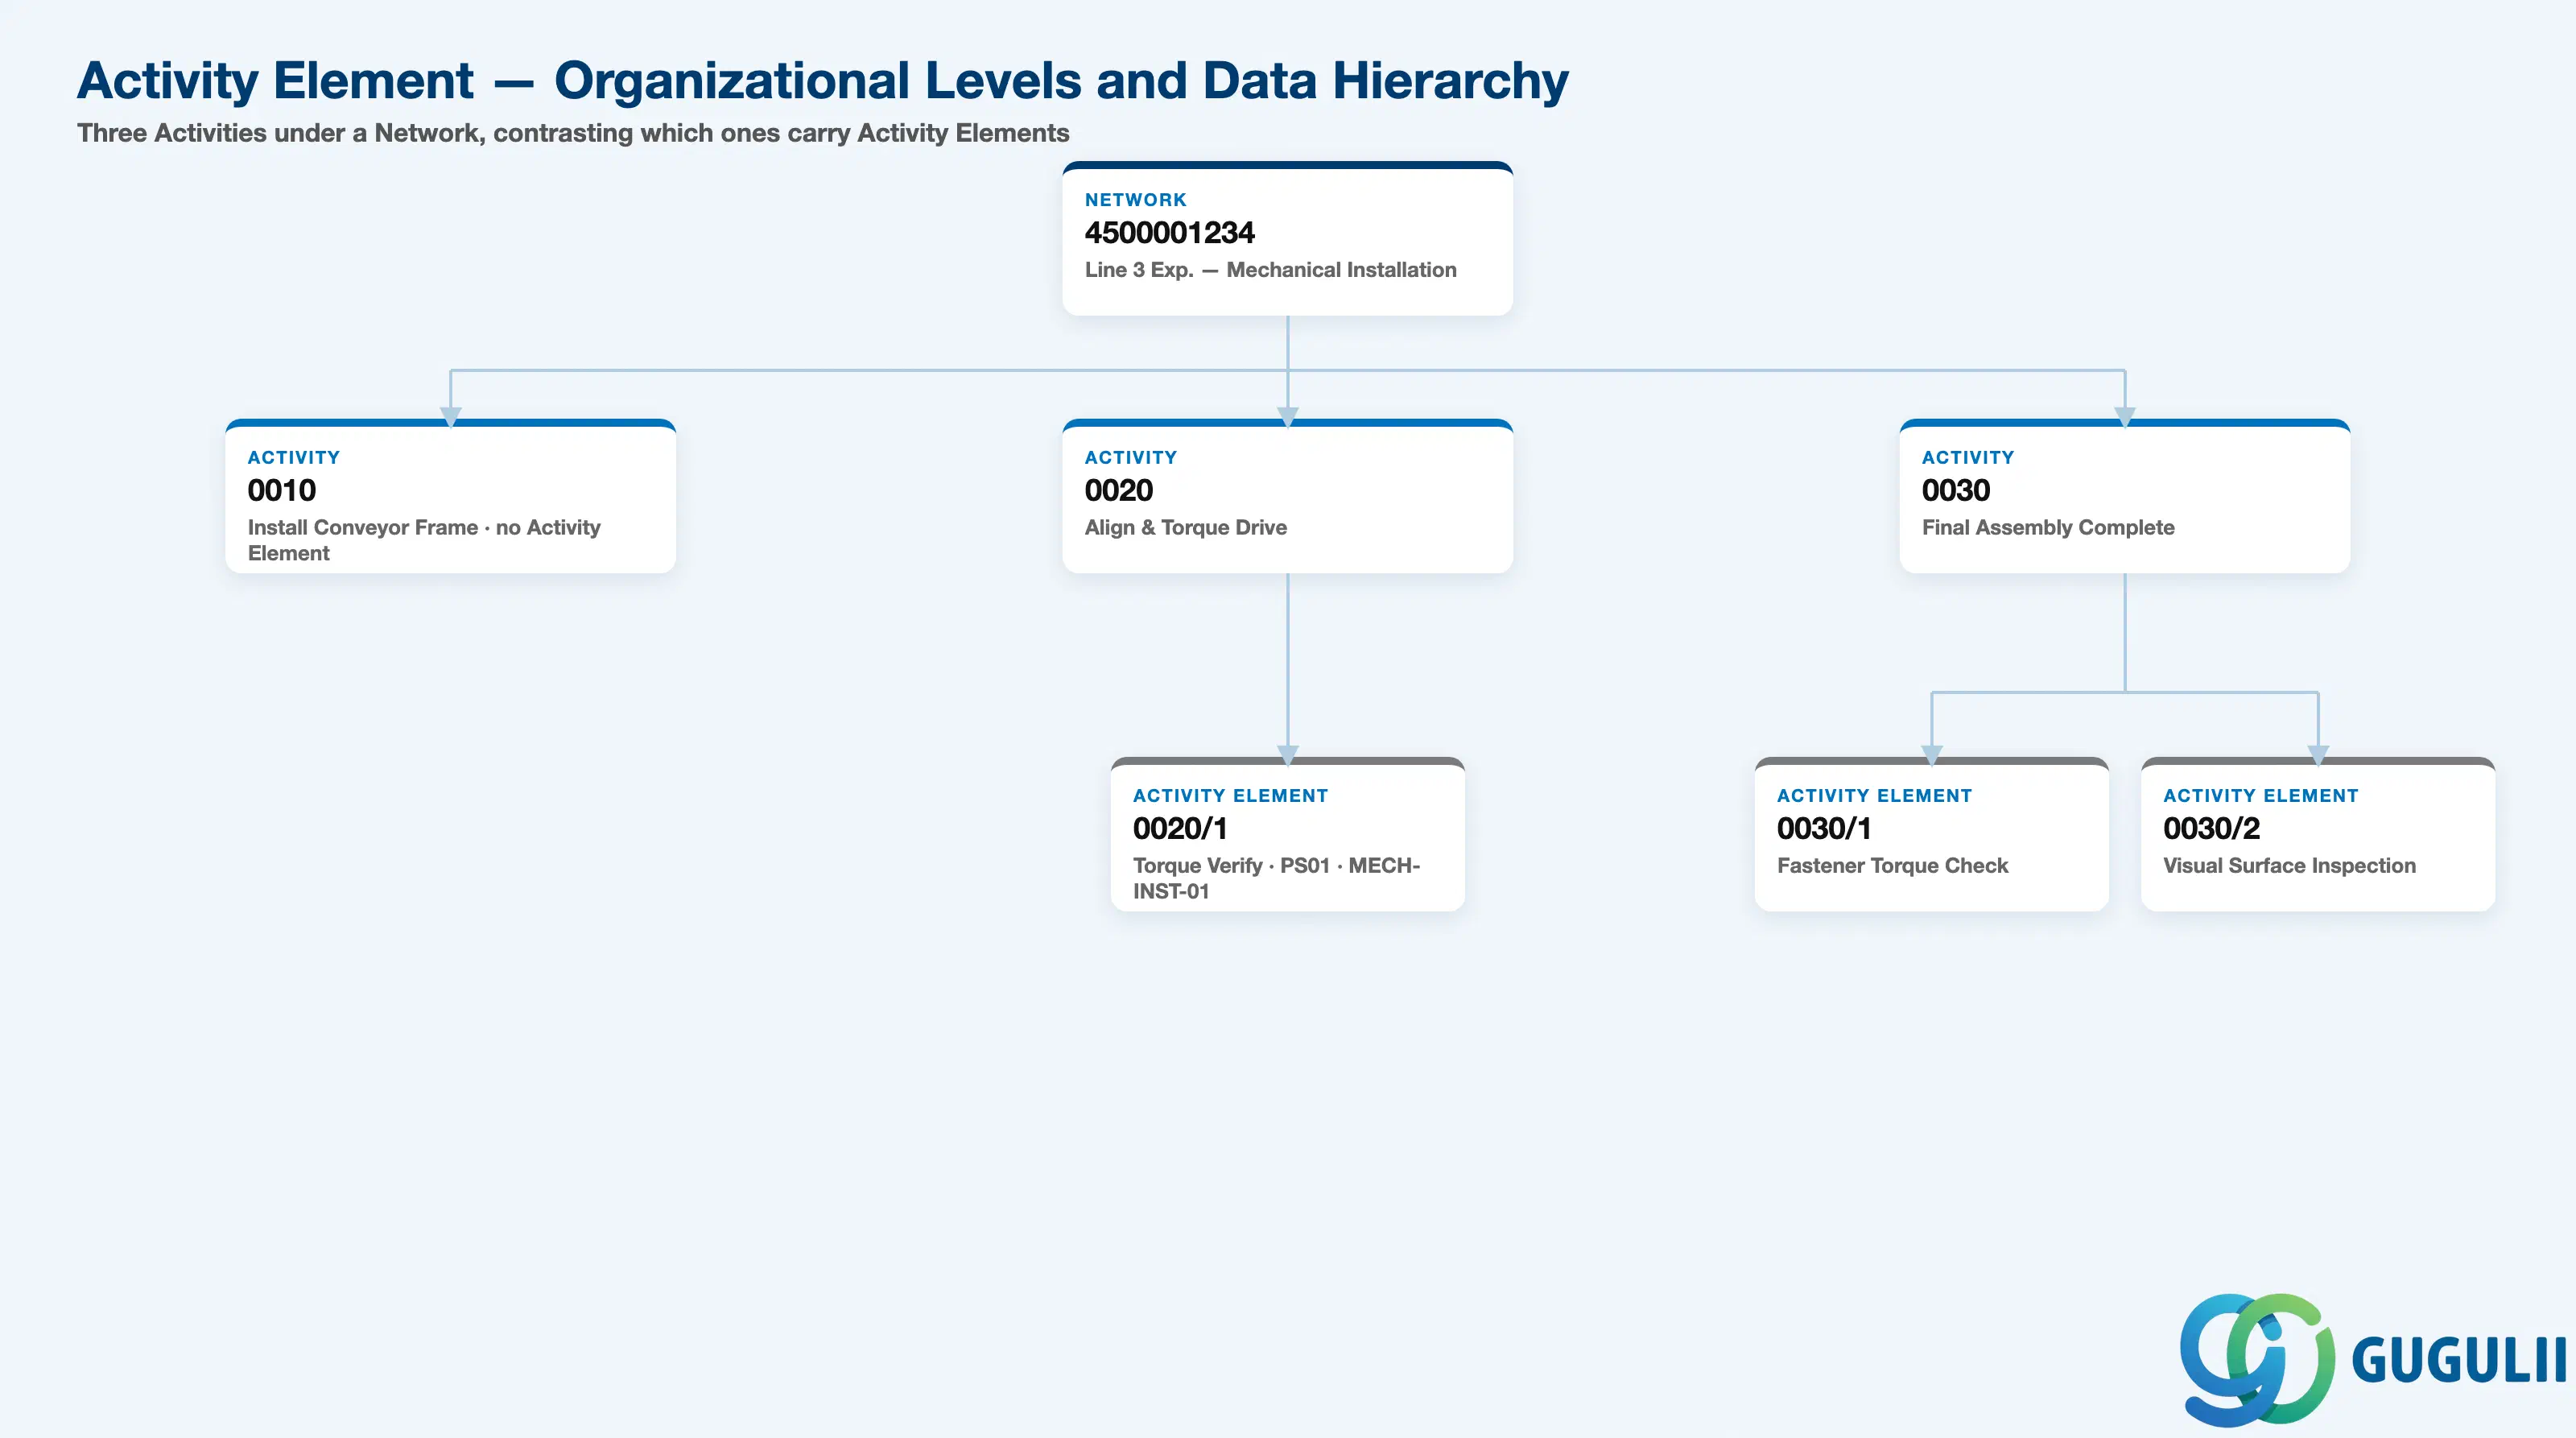The image size is (2576, 1438).
Task: Click the Gugulii logo icon
Action: (x=2257, y=1359)
